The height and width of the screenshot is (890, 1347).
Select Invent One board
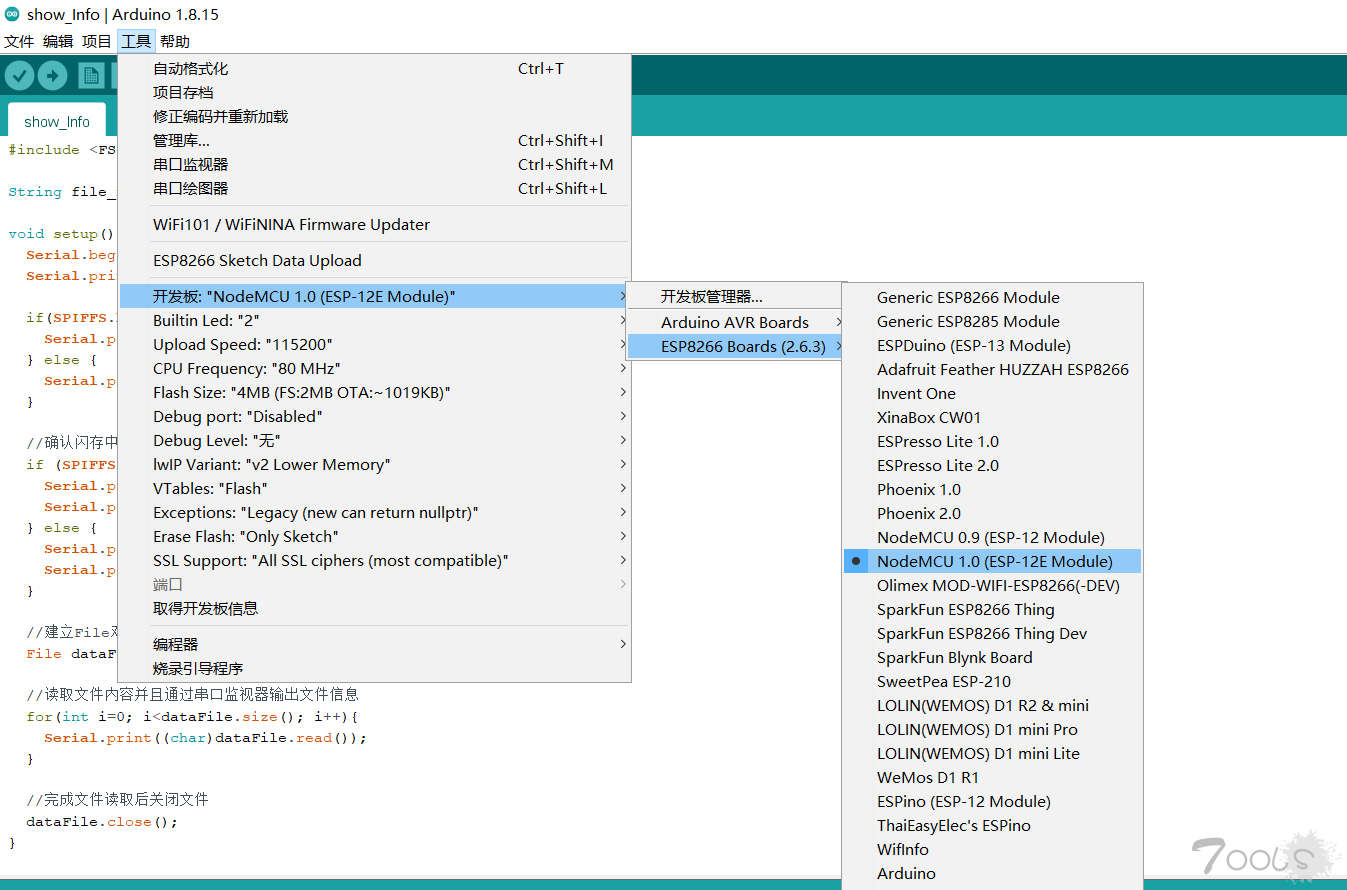(992, 393)
